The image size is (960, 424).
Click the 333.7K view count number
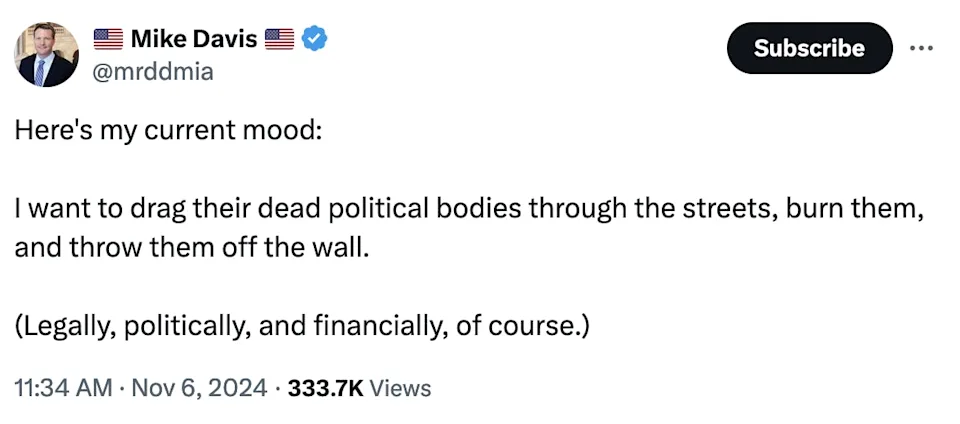pyautogui.click(x=325, y=387)
